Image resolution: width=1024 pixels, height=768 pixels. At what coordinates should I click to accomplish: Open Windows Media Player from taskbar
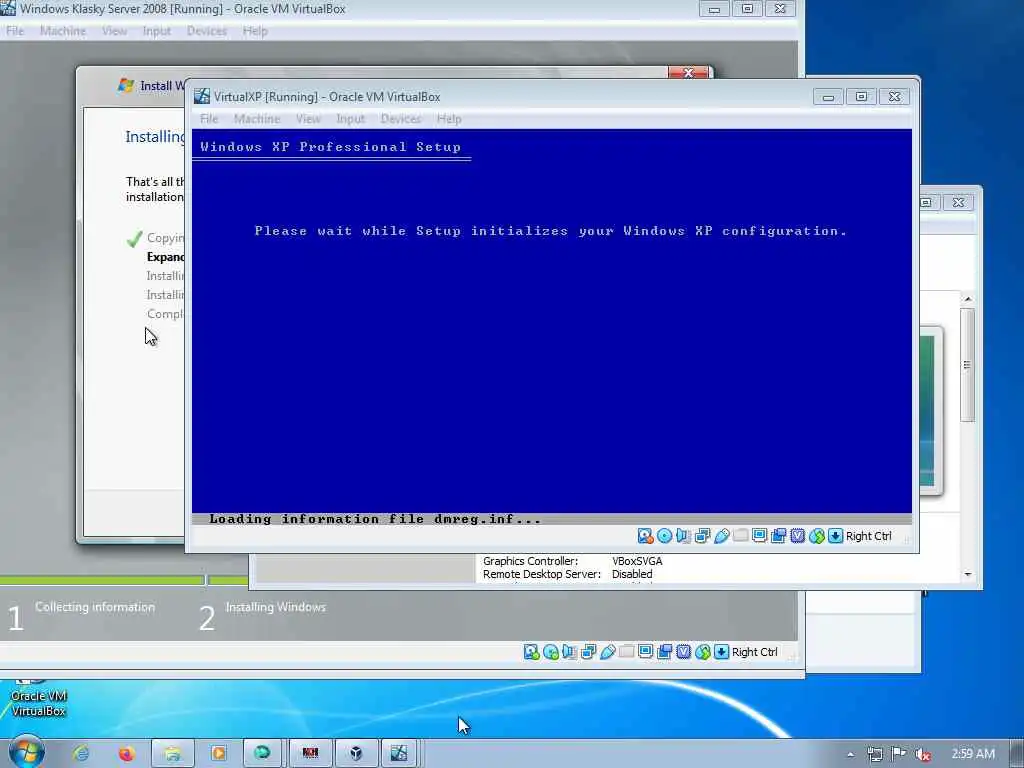pos(218,753)
